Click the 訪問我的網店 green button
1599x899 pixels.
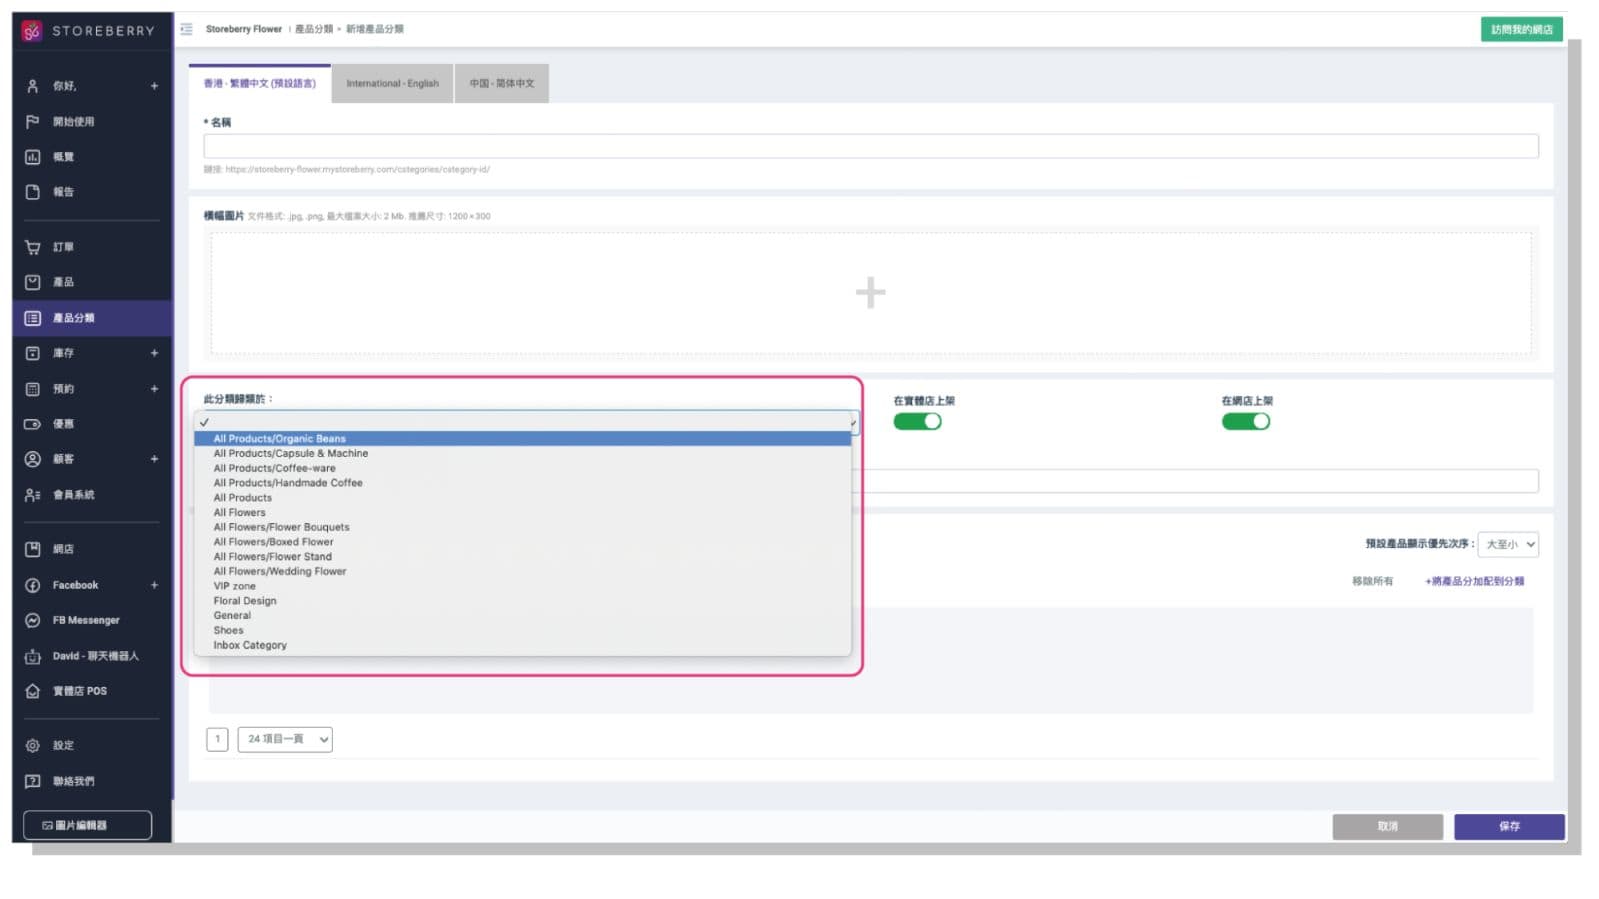[x=1521, y=29]
